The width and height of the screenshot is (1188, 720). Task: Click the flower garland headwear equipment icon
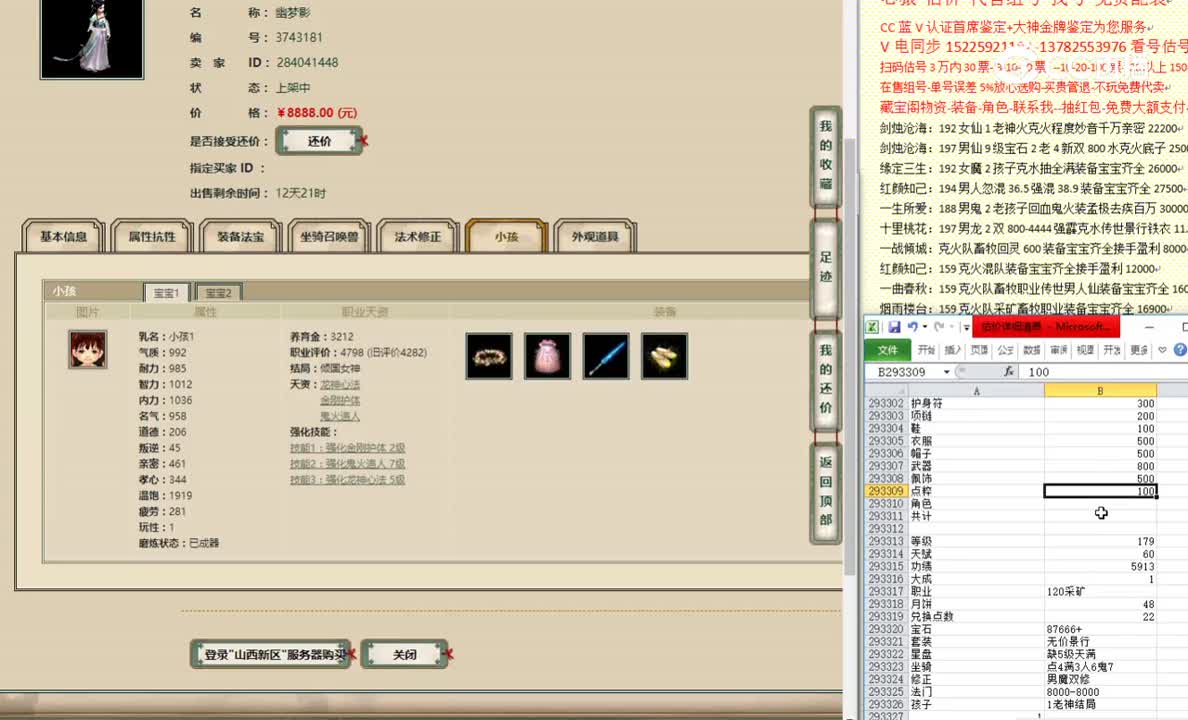click(x=488, y=356)
